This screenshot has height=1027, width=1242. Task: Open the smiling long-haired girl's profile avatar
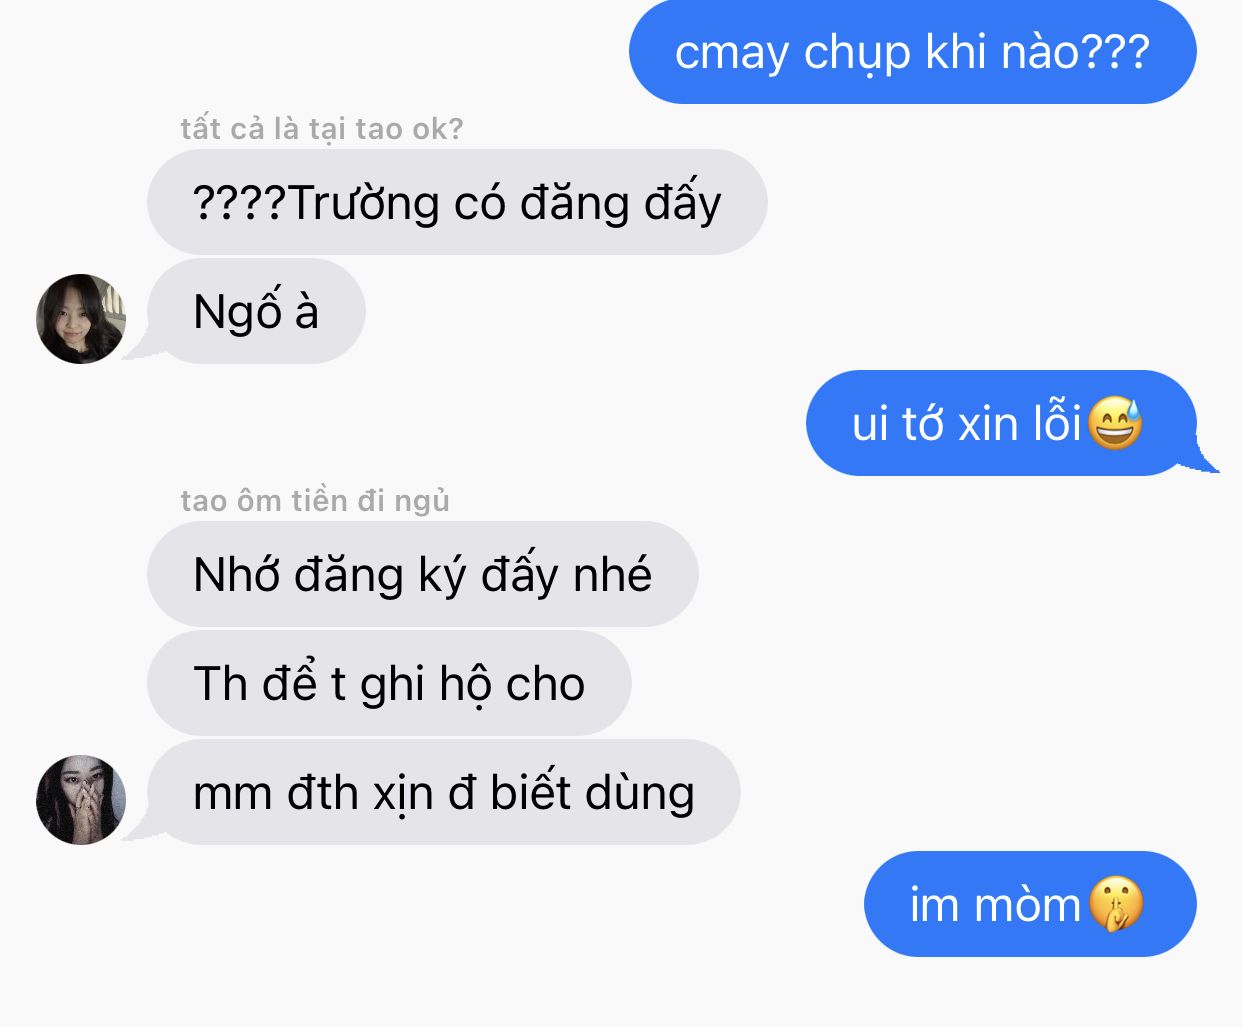pyautogui.click(x=81, y=318)
